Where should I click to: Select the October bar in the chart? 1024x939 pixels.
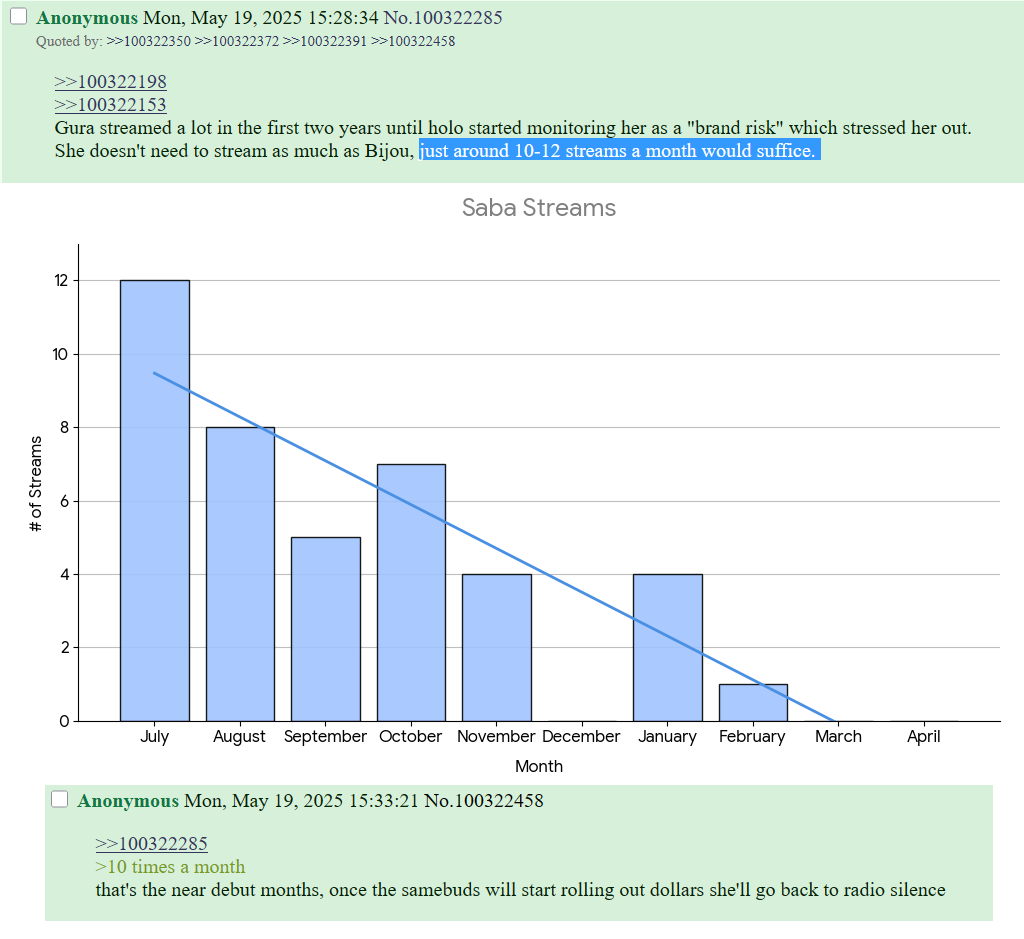coord(411,593)
